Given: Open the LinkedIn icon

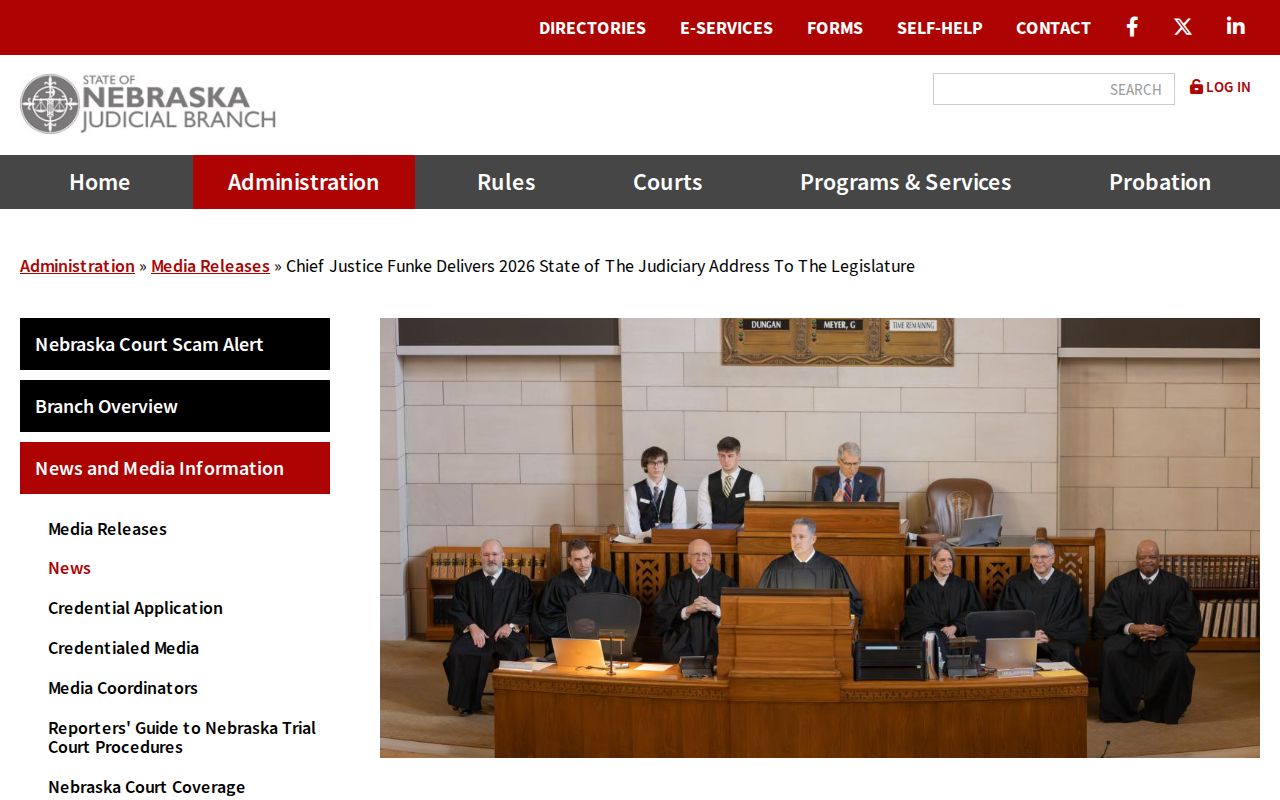Looking at the screenshot, I should pos(1236,27).
